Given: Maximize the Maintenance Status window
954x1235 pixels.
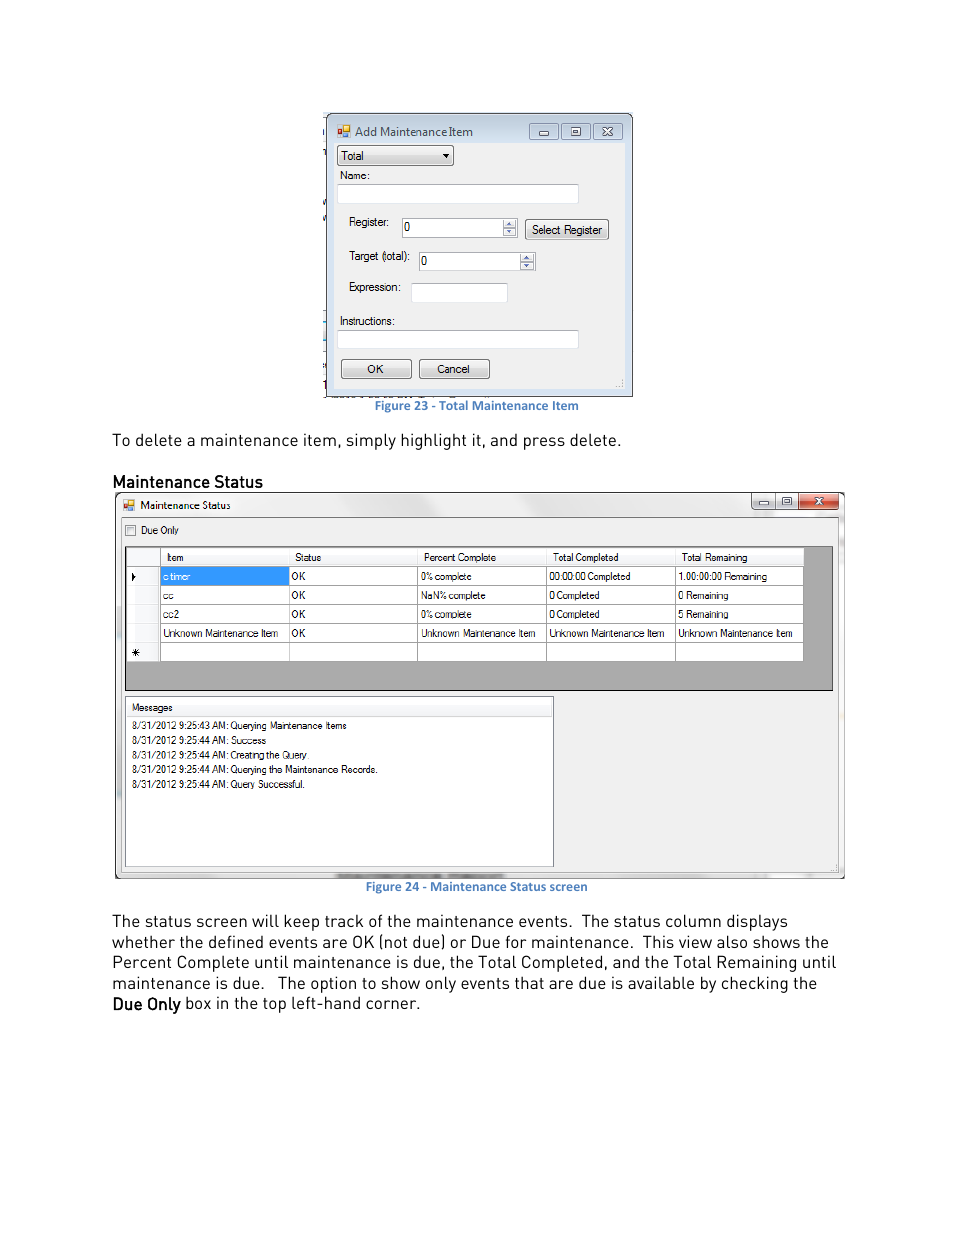Looking at the screenshot, I should (x=787, y=502).
